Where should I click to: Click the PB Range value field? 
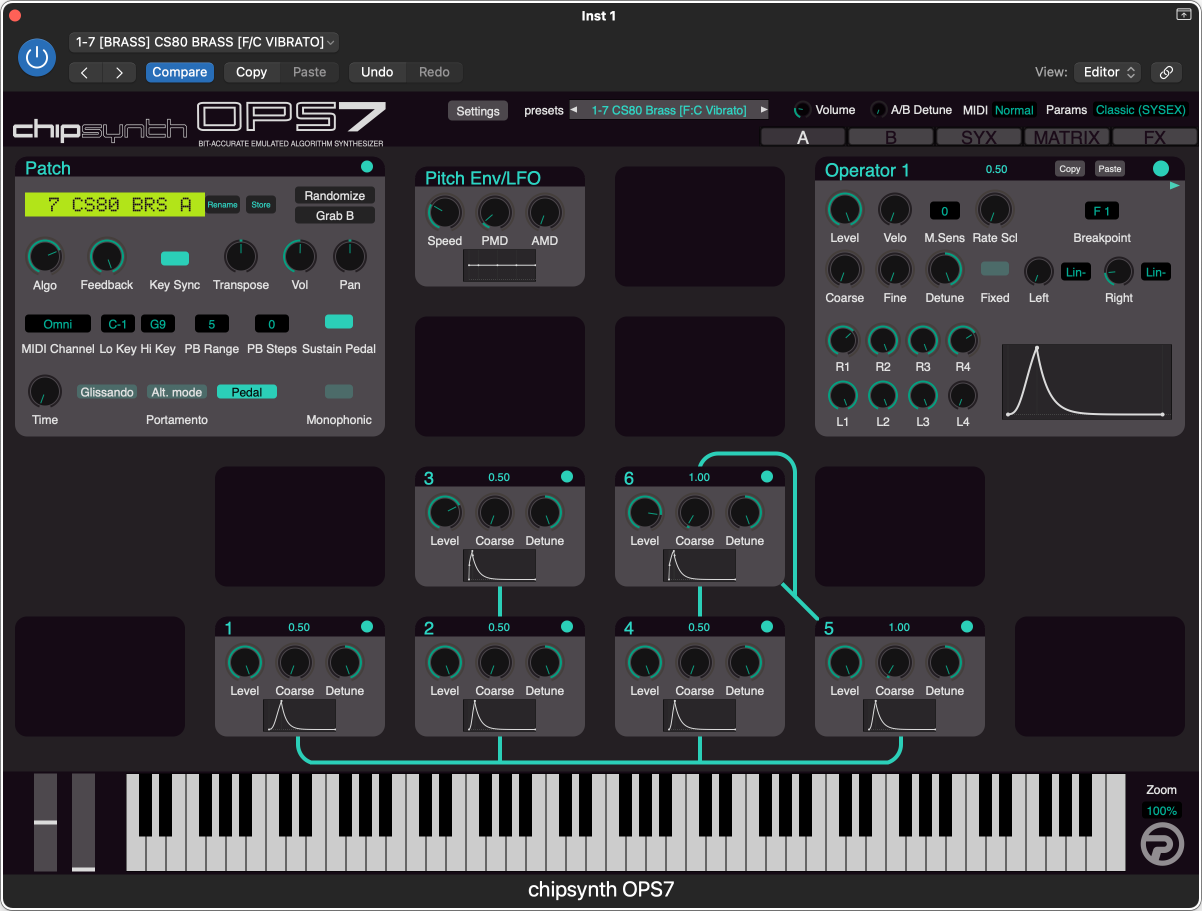[x=212, y=324]
